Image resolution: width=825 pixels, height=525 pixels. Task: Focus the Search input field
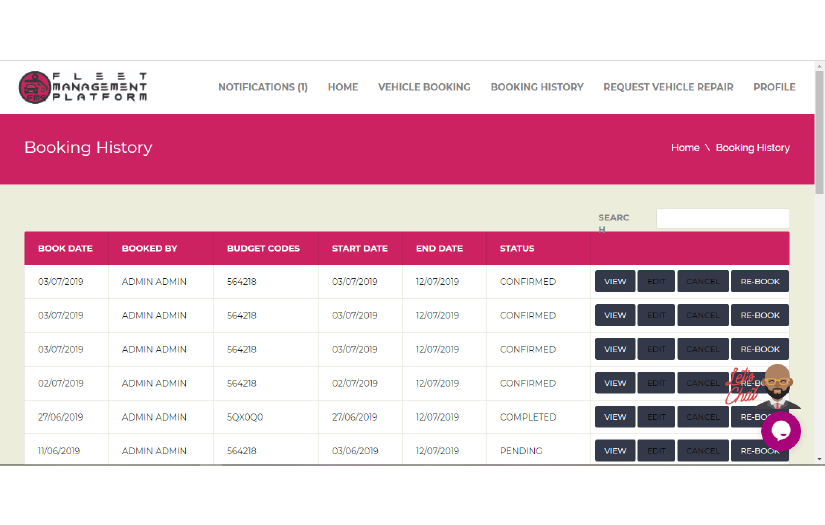[722, 218]
